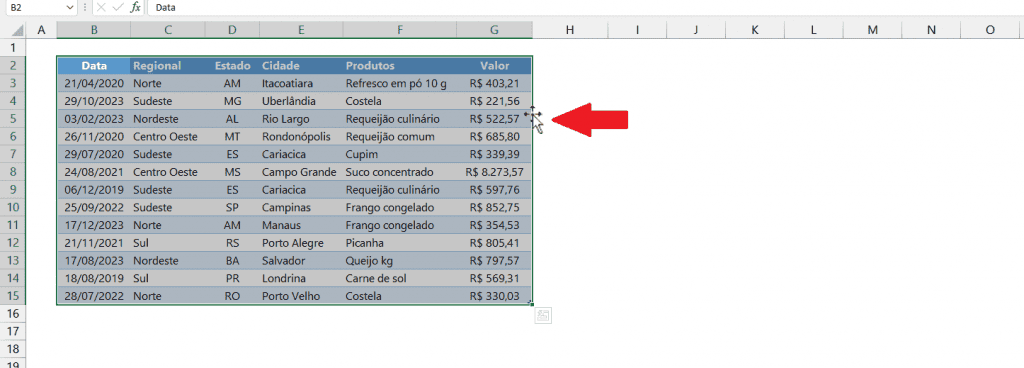The height and width of the screenshot is (368, 1024).
Task: Select column I header
Action: 637,29
